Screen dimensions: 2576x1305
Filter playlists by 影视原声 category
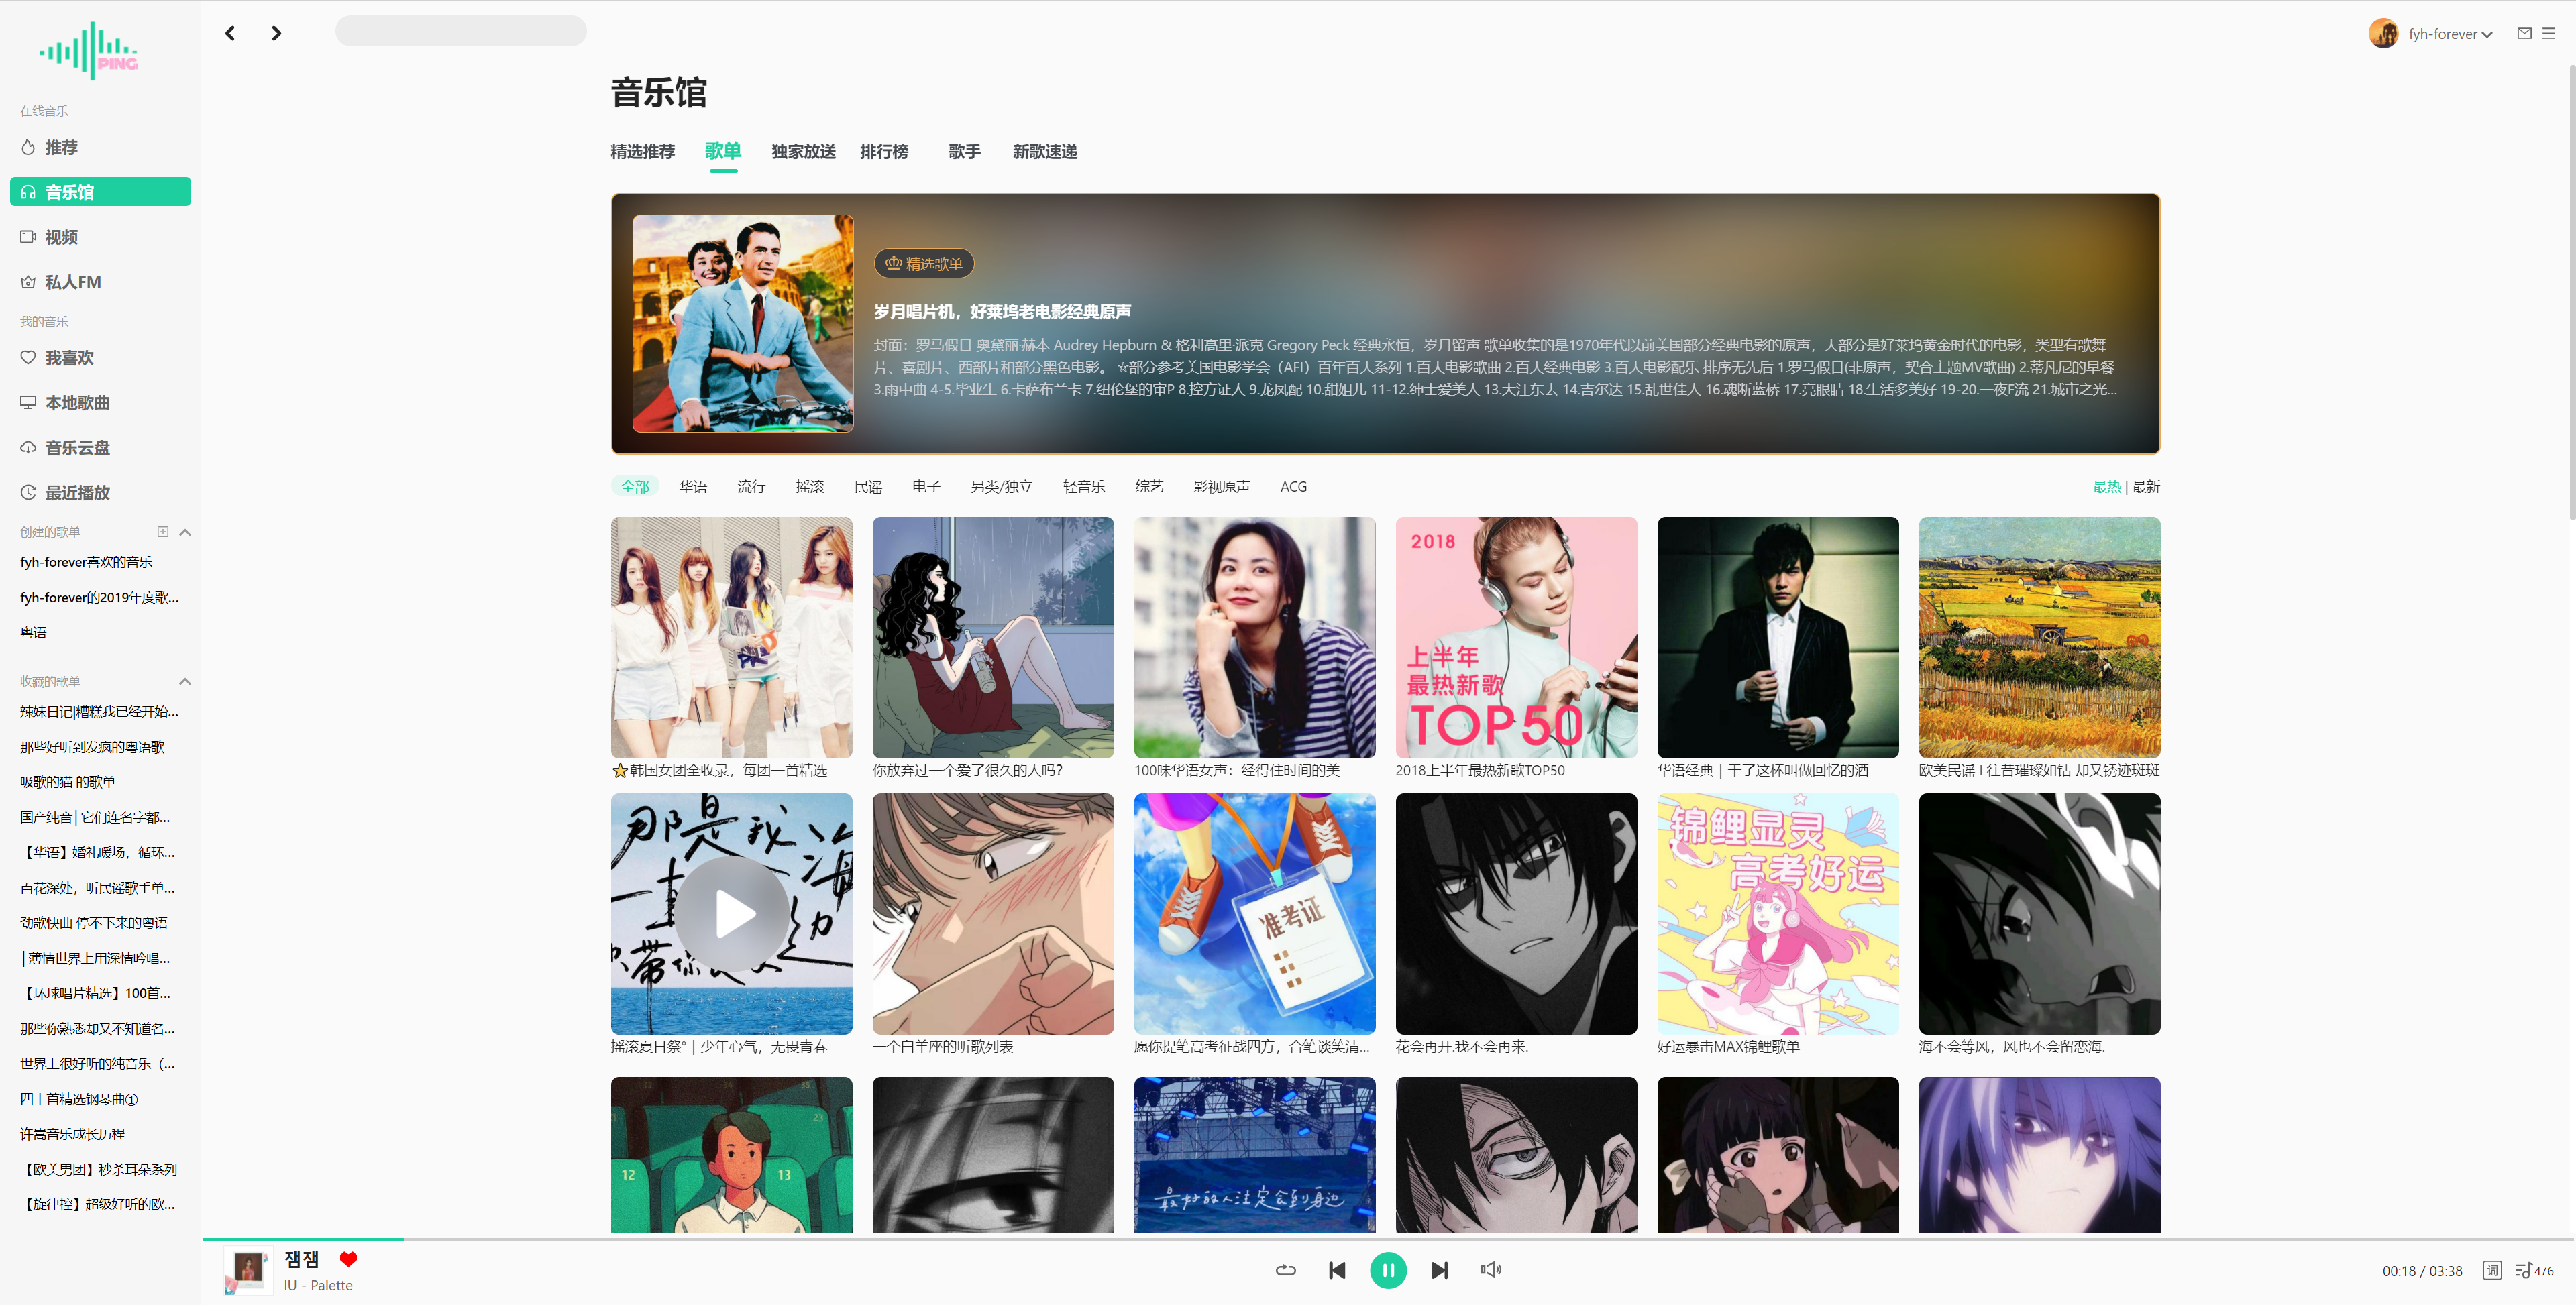point(1221,487)
